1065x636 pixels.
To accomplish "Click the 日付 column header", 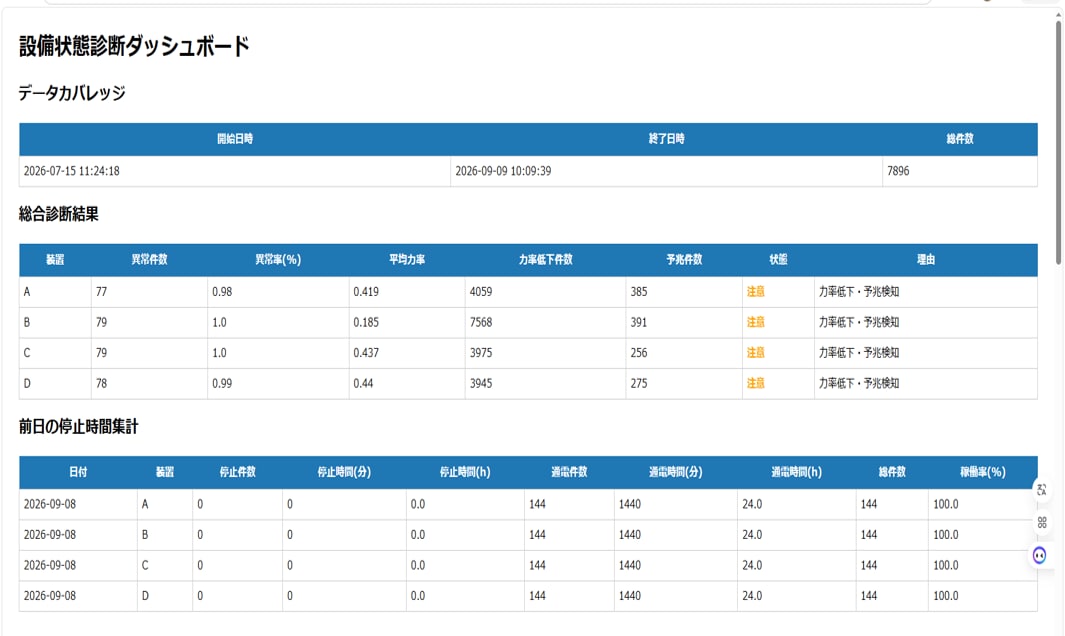I will coord(78,472).
